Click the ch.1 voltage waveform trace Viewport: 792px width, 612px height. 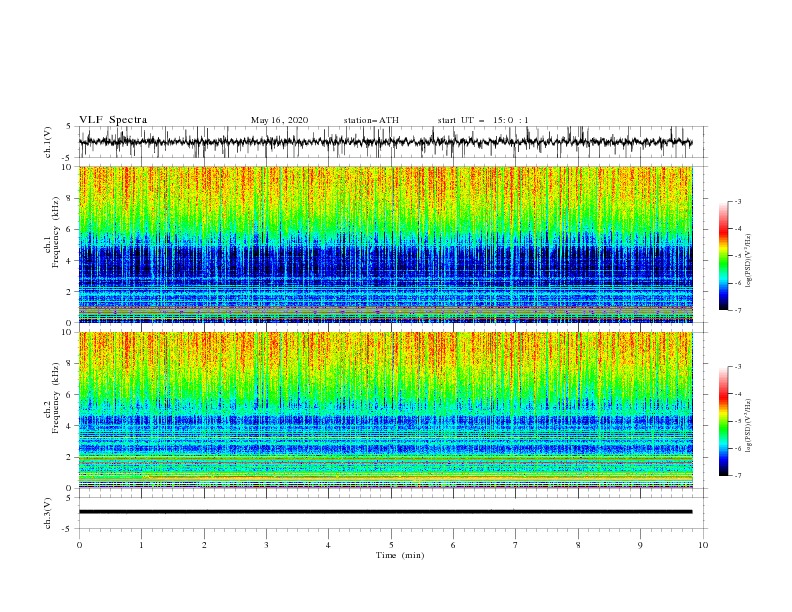click(385, 142)
